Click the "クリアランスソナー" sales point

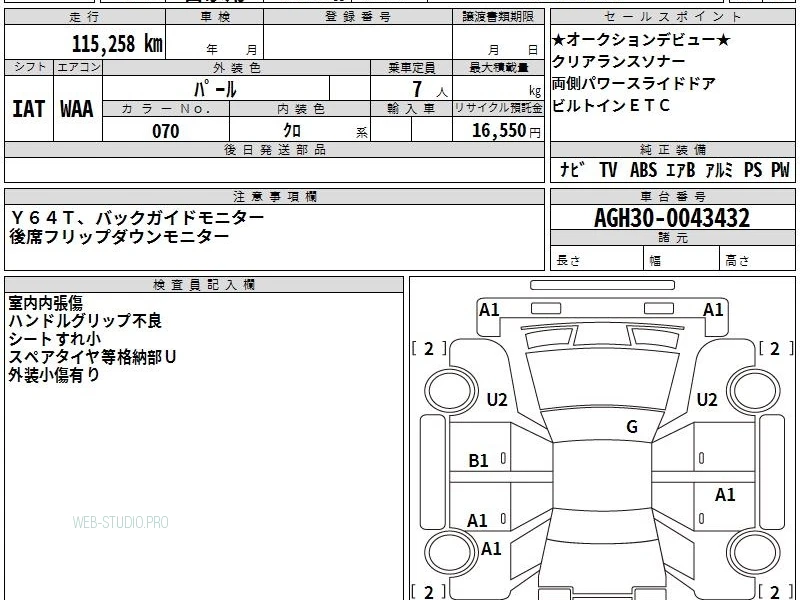pos(619,62)
